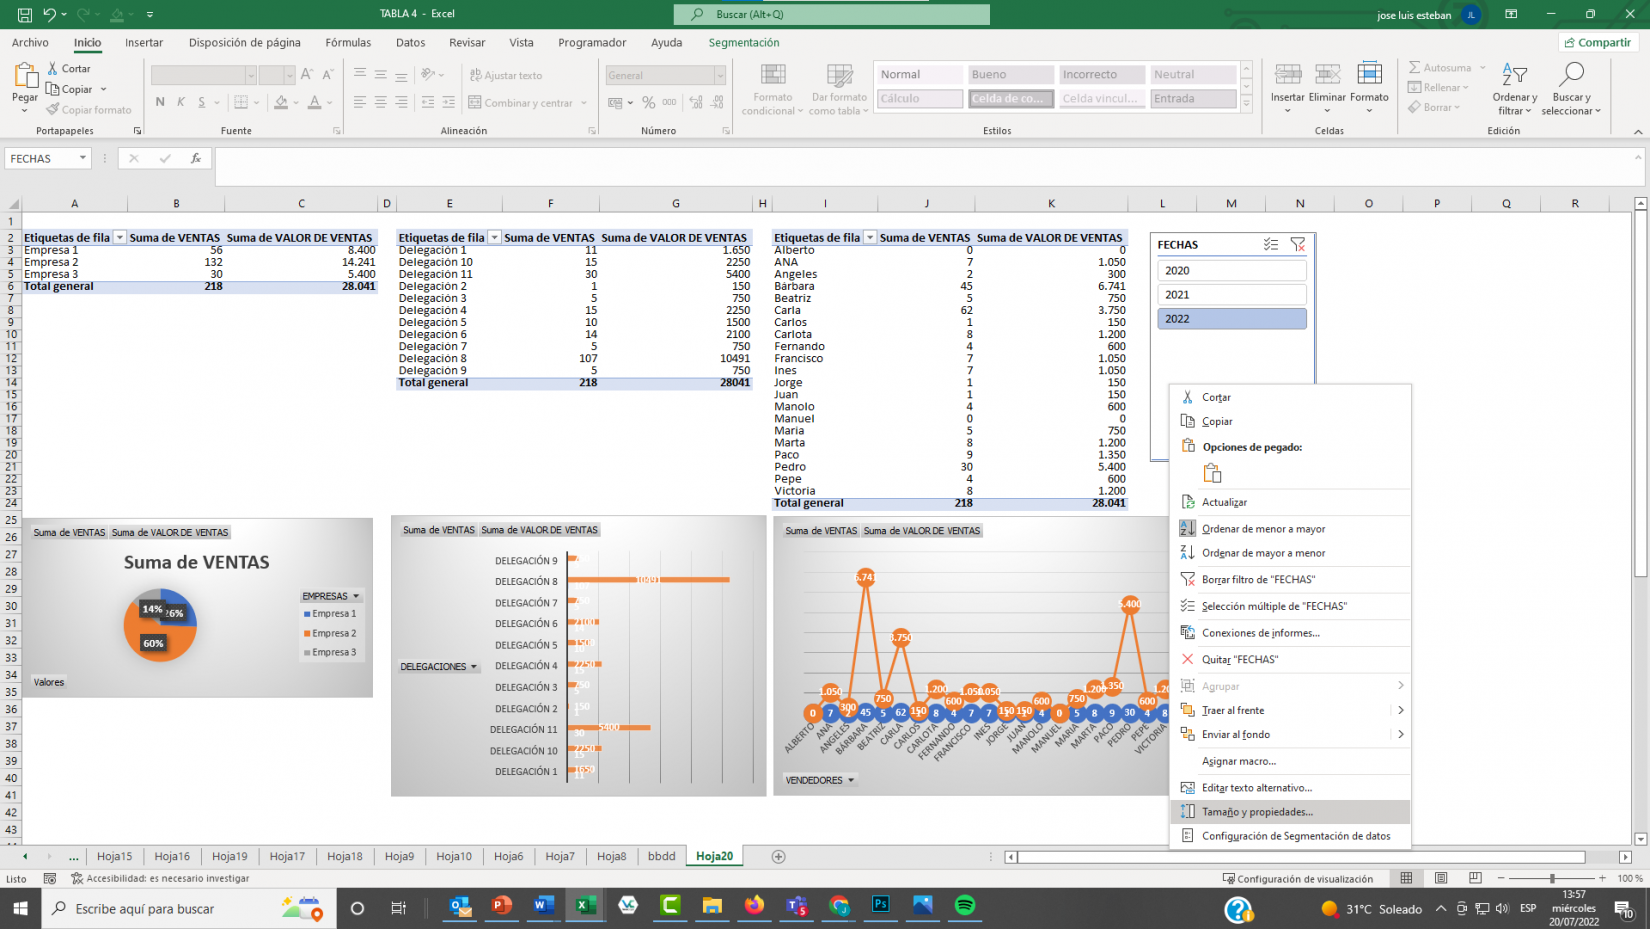The width and height of the screenshot is (1650, 929).
Task: Switch to Page Break Preview icon
Action: pyautogui.click(x=1475, y=878)
